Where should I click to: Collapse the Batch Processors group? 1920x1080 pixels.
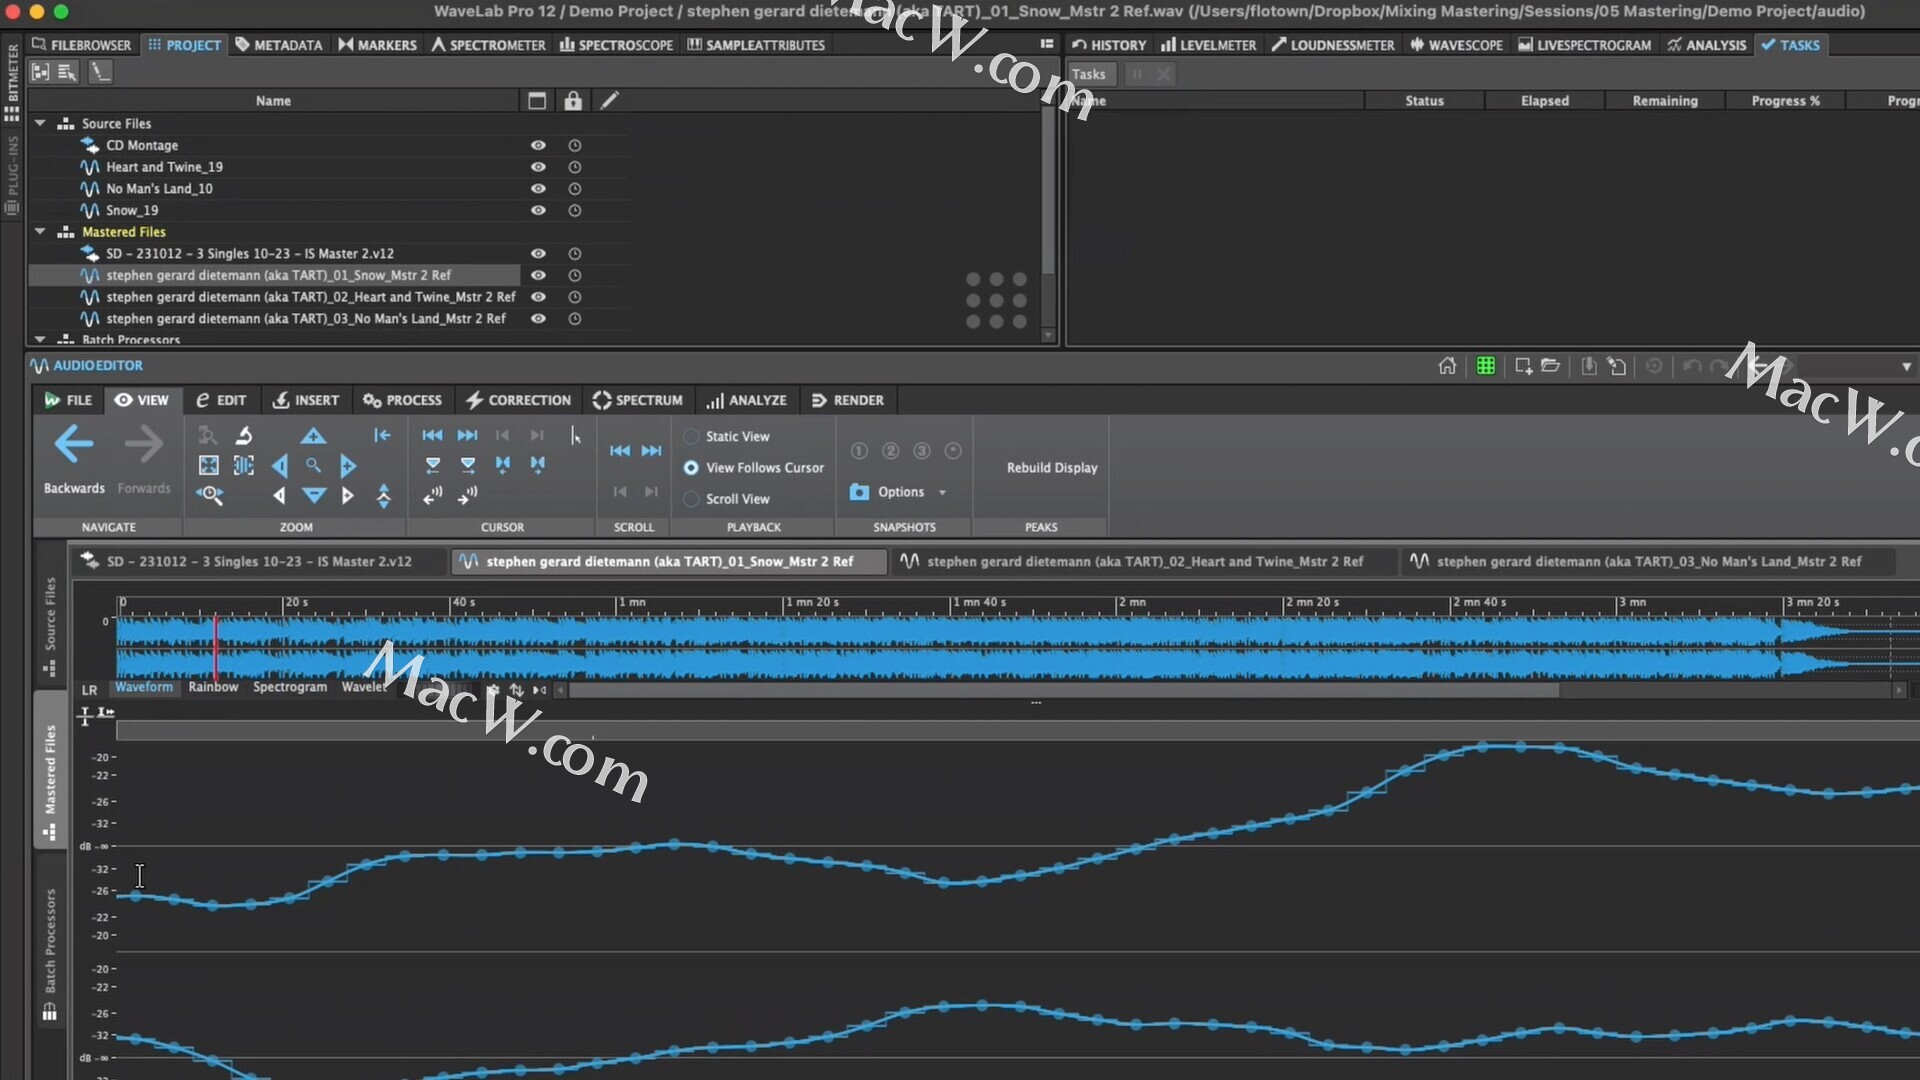[x=40, y=340]
